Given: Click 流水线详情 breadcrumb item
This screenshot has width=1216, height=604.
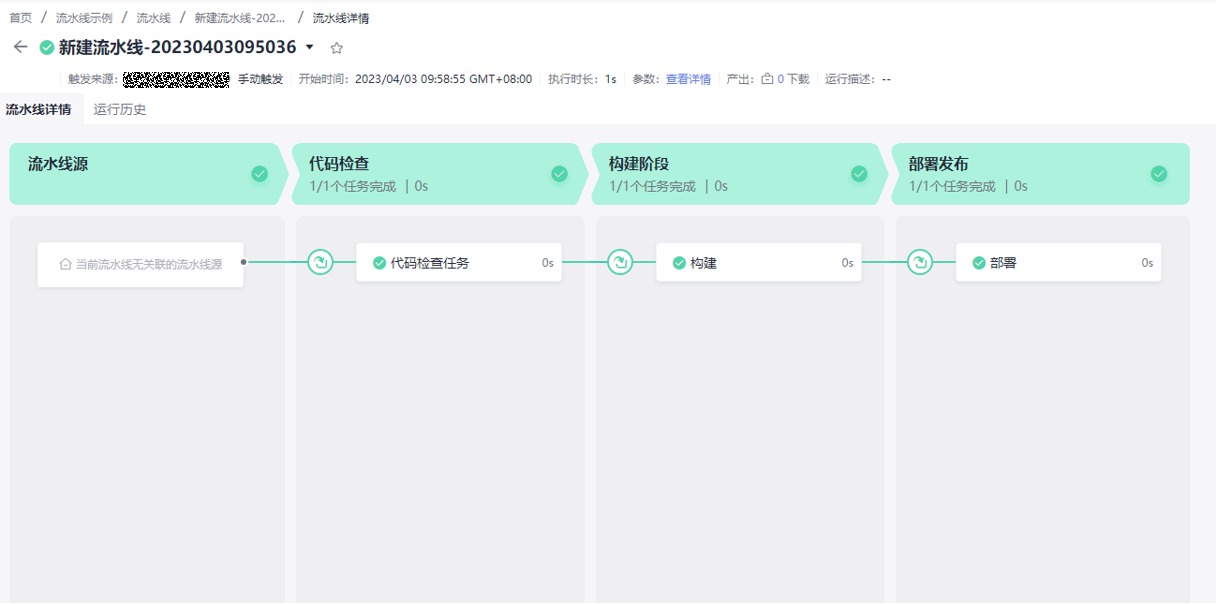Looking at the screenshot, I should pyautogui.click(x=341, y=18).
